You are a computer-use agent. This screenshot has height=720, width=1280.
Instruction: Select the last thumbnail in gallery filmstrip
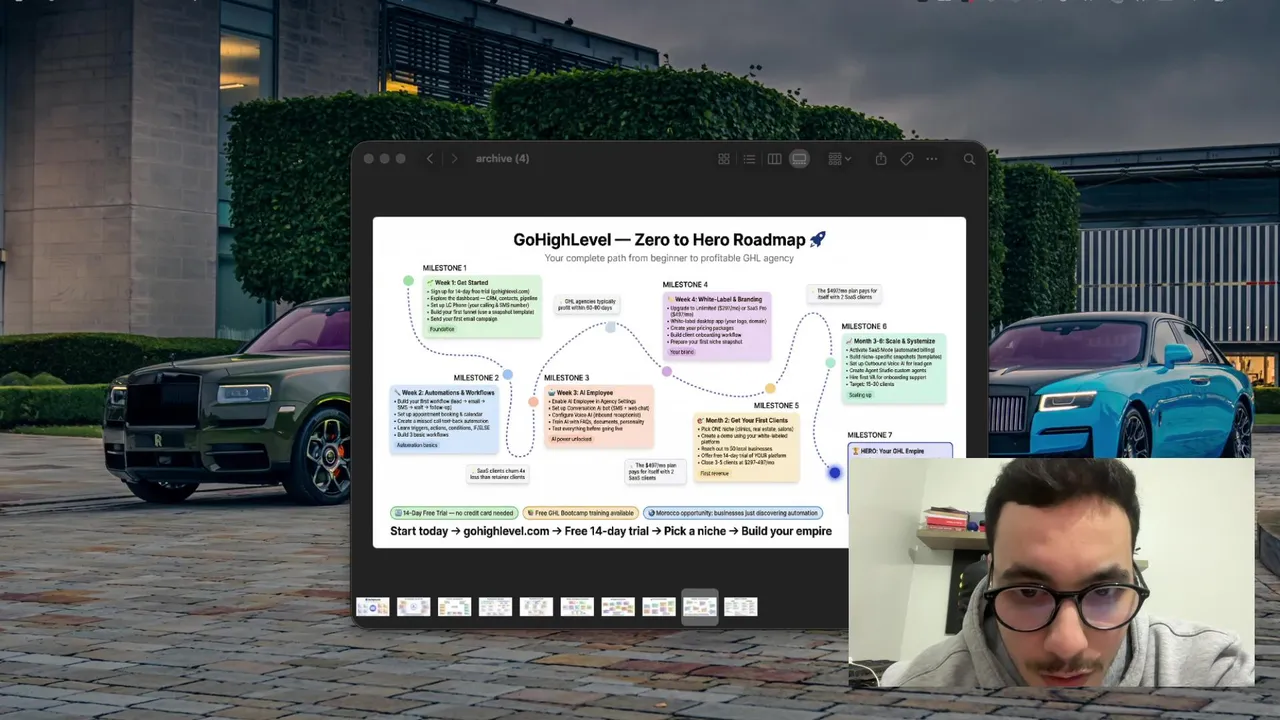point(741,607)
